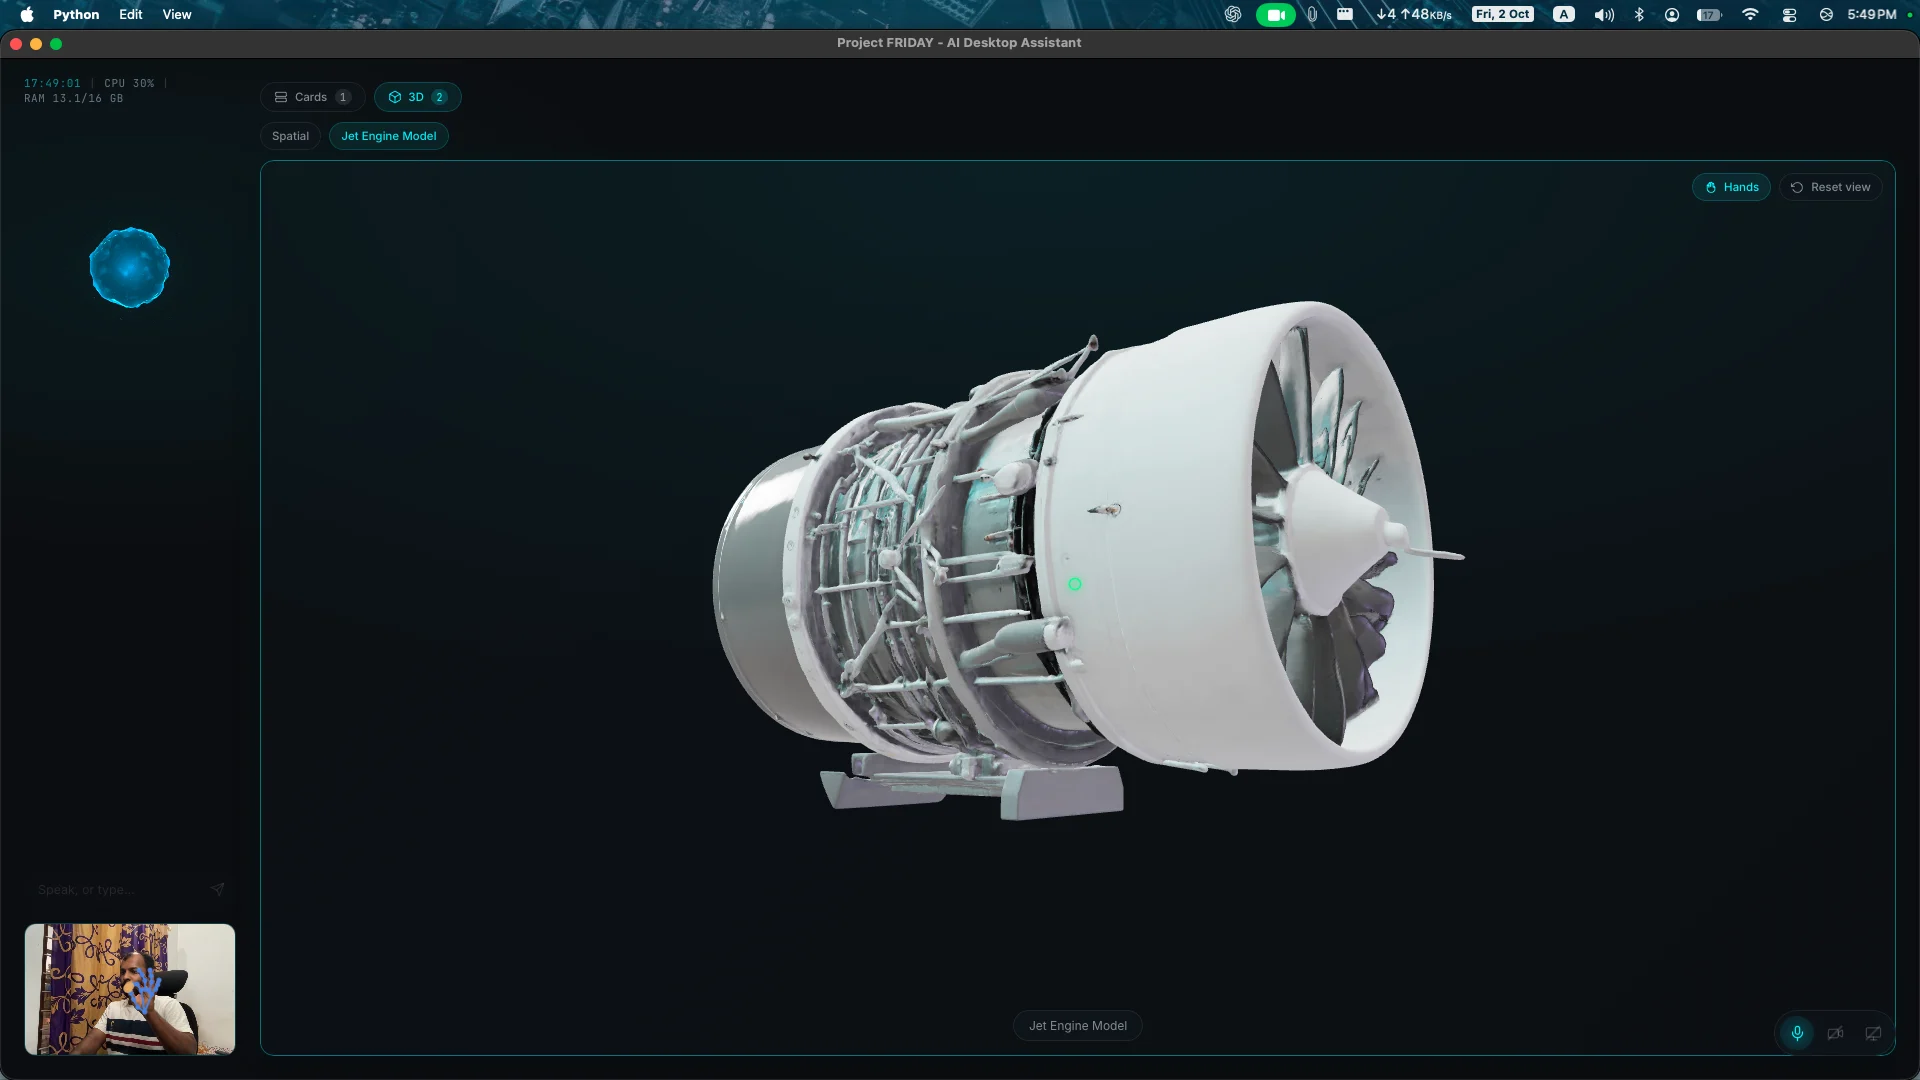The image size is (1920, 1080).
Task: Open the View menu
Action: (177, 14)
